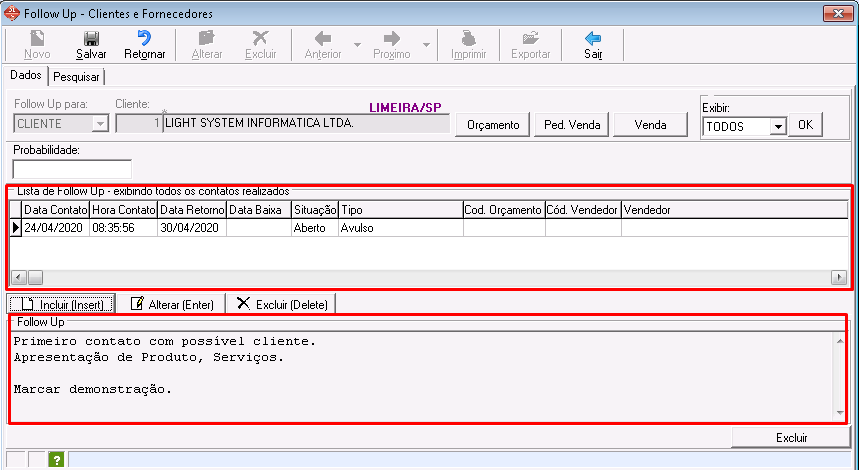Click the Probabilidade input field
The height and width of the screenshot is (470, 859).
coord(72,169)
